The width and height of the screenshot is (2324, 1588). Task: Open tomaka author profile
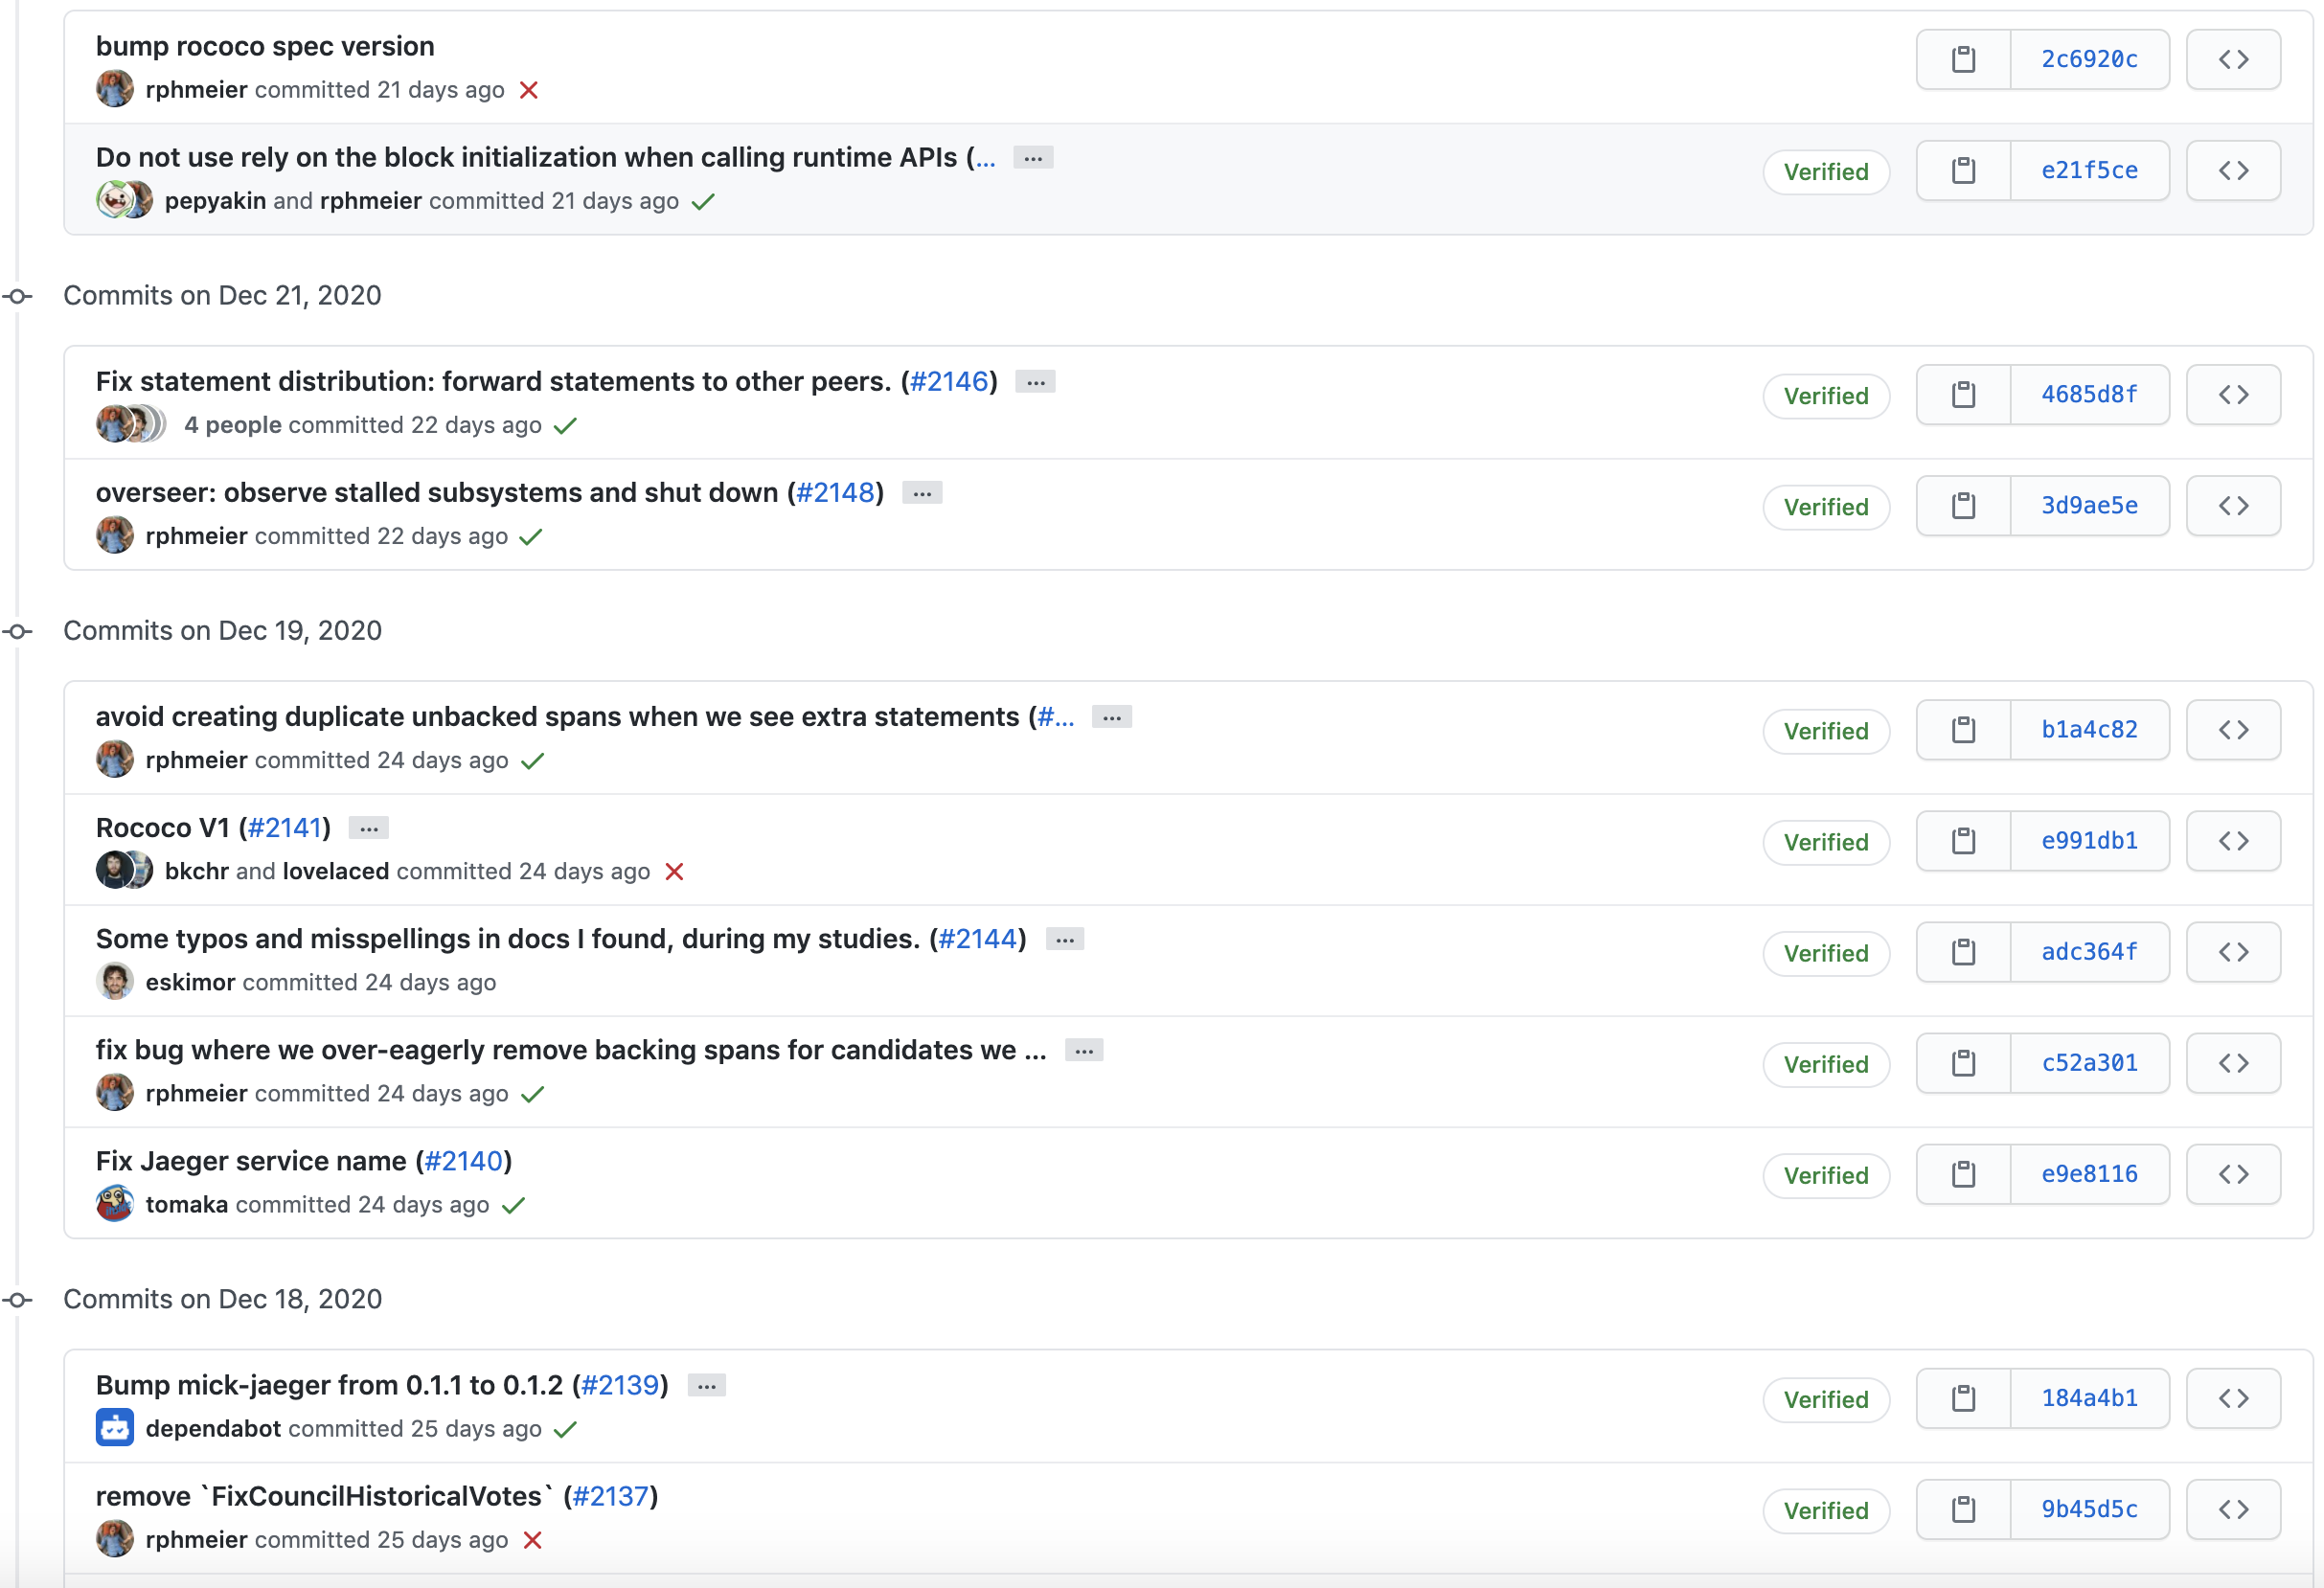pyautogui.click(x=186, y=1205)
